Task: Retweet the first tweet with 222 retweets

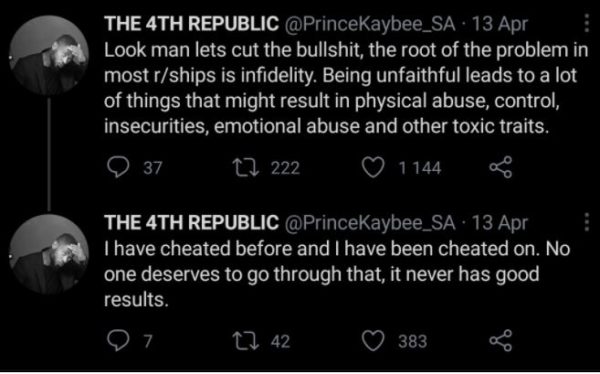Action: click(247, 168)
